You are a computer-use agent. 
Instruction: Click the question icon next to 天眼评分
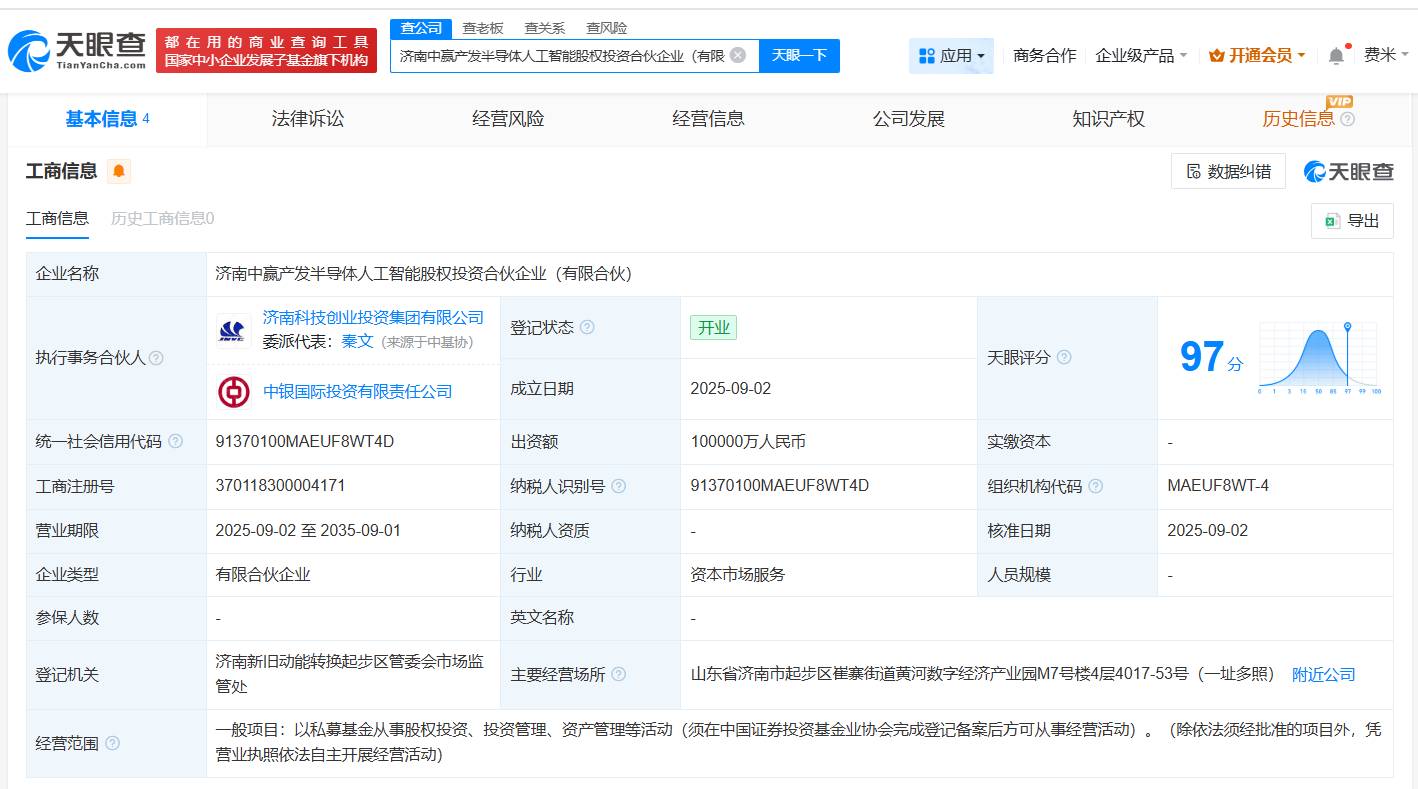pyautogui.click(x=1064, y=357)
